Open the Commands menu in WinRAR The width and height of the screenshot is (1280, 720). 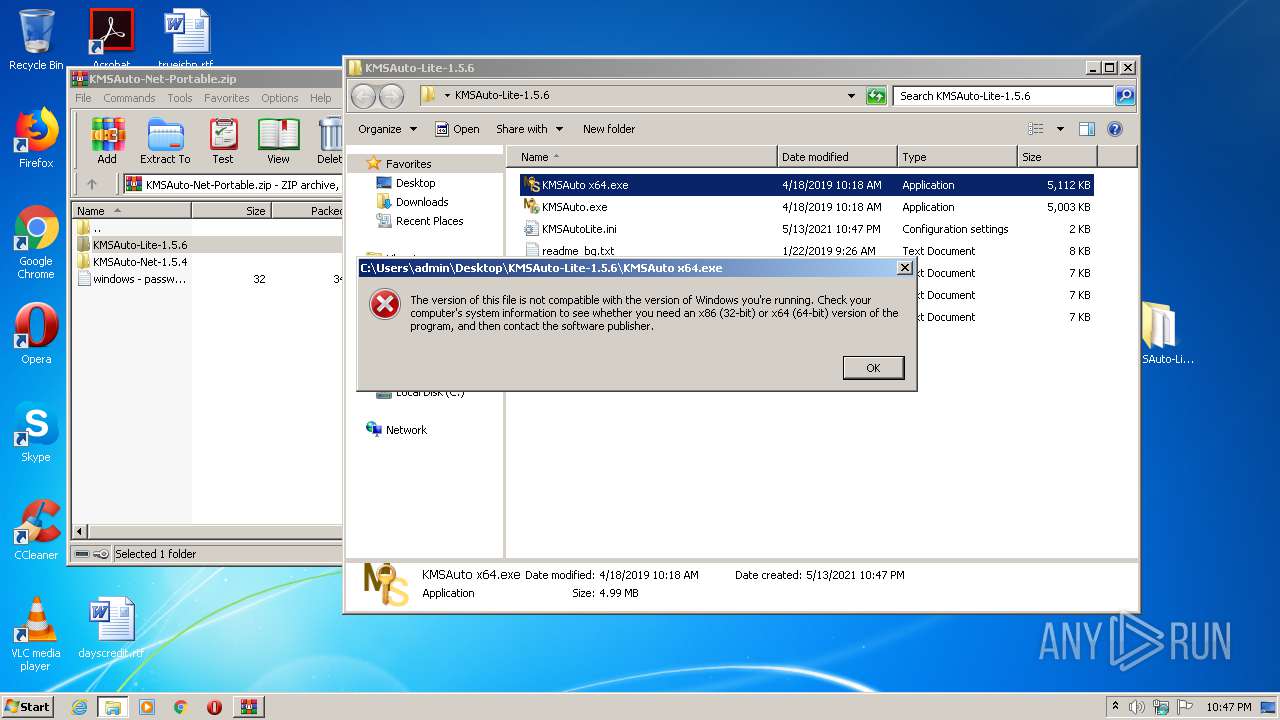pyautogui.click(x=129, y=98)
